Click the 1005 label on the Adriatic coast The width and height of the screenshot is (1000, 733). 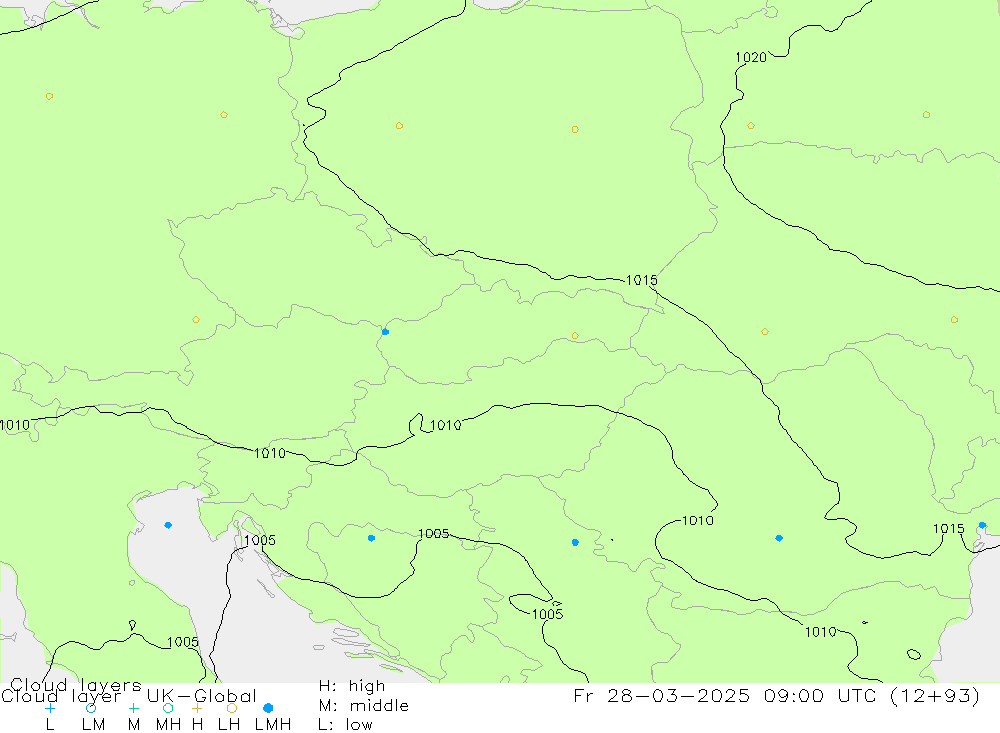[260, 540]
